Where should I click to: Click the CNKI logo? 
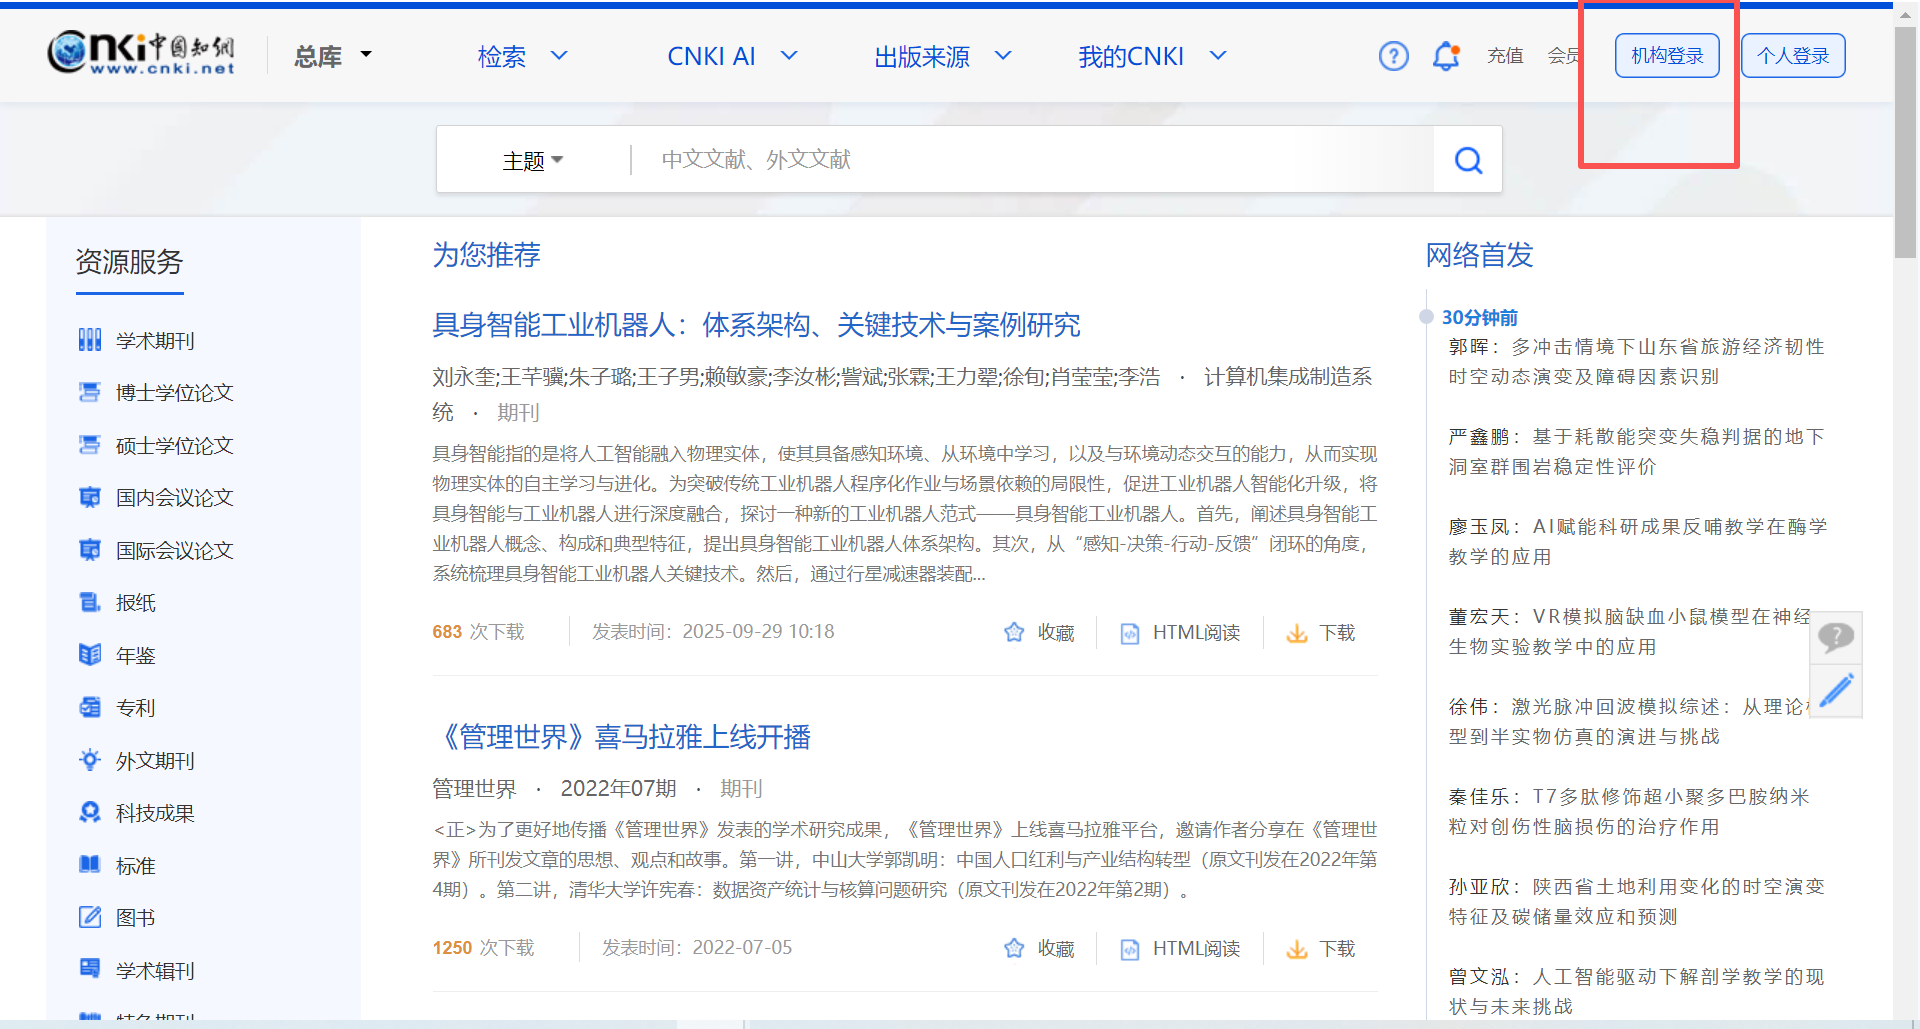point(142,53)
